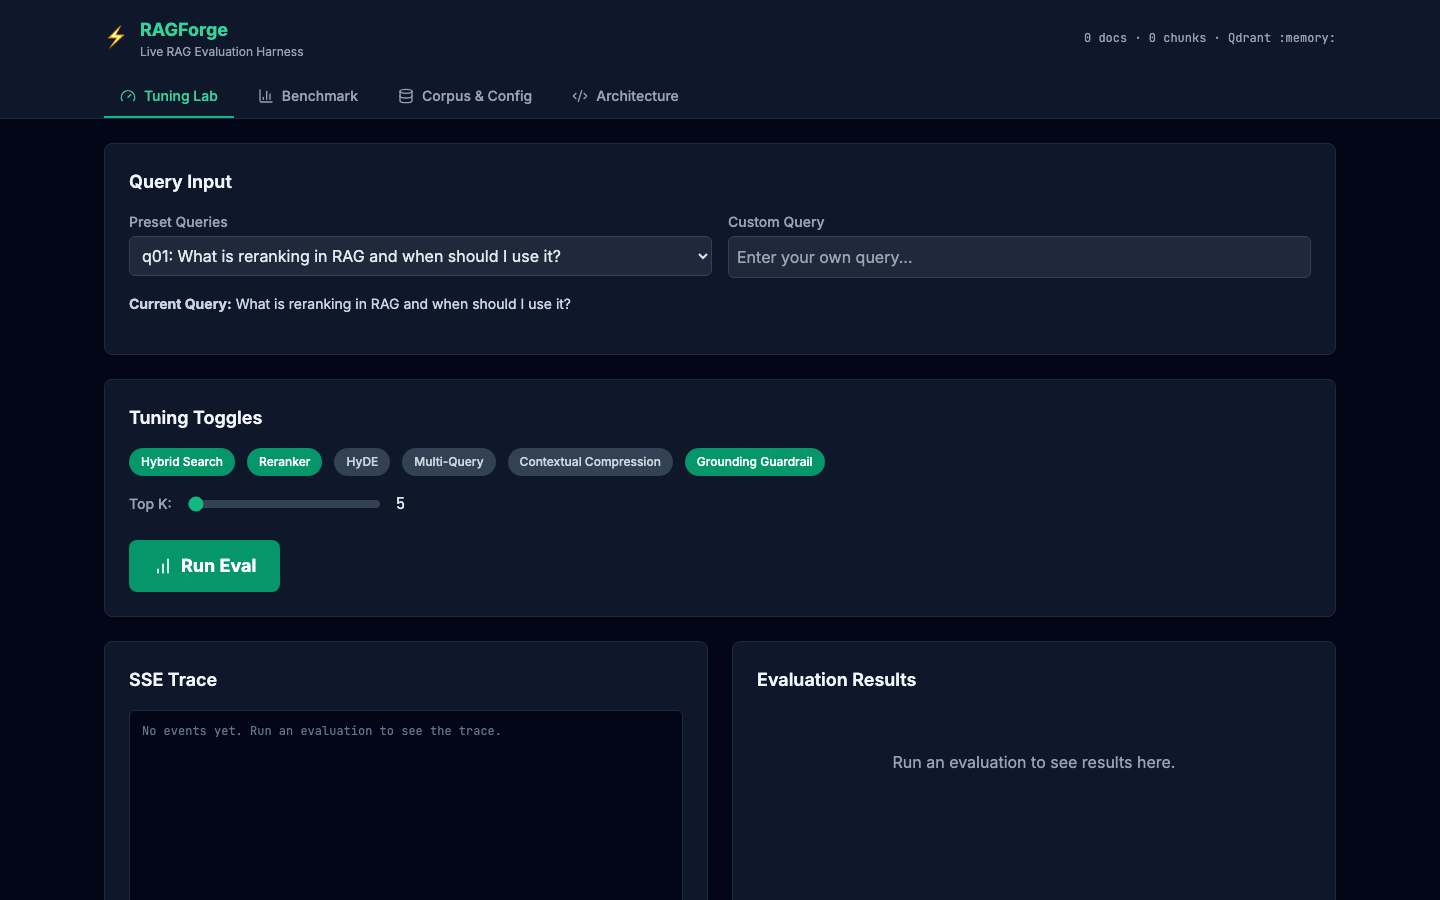Click the Current Query text line
Image resolution: width=1440 pixels, height=900 pixels.
pyautogui.click(x=350, y=304)
